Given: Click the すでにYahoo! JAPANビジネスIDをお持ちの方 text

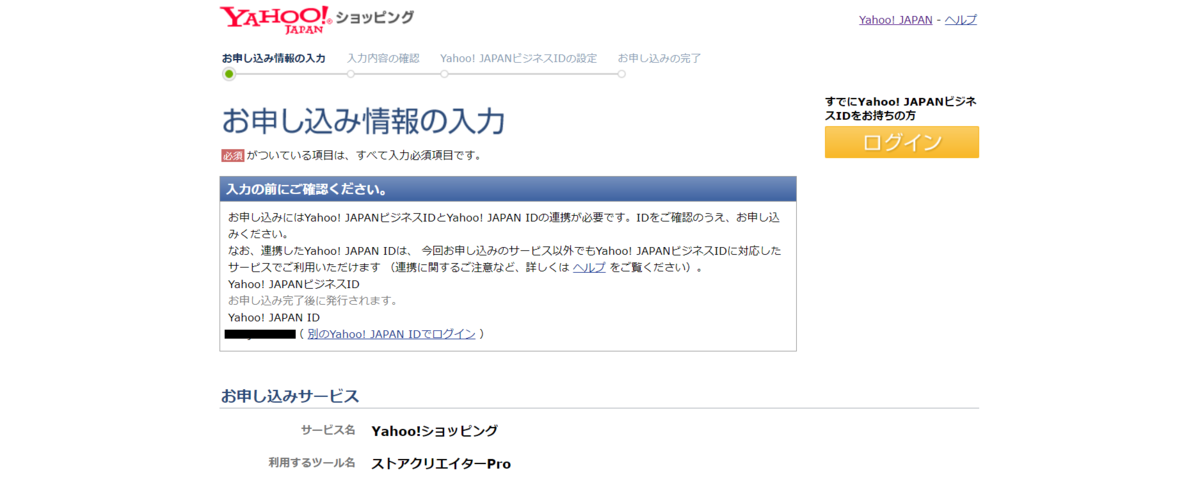Looking at the screenshot, I should click(x=900, y=108).
